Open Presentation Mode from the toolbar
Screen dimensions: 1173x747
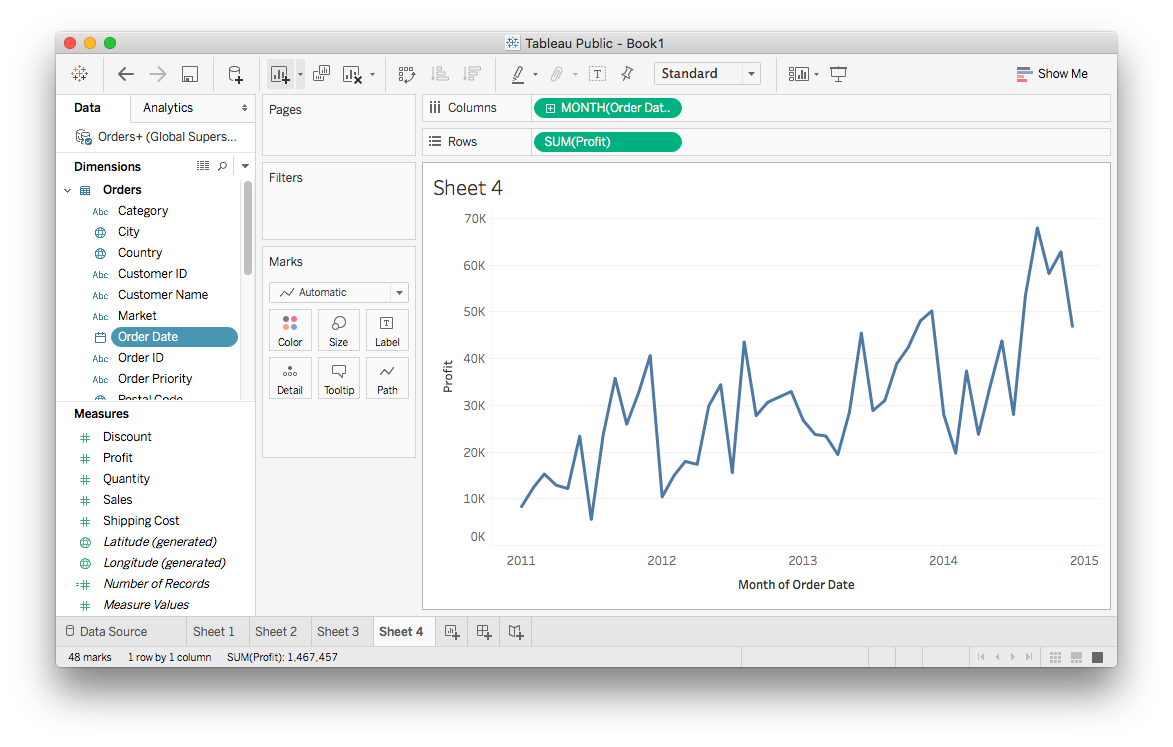point(838,74)
